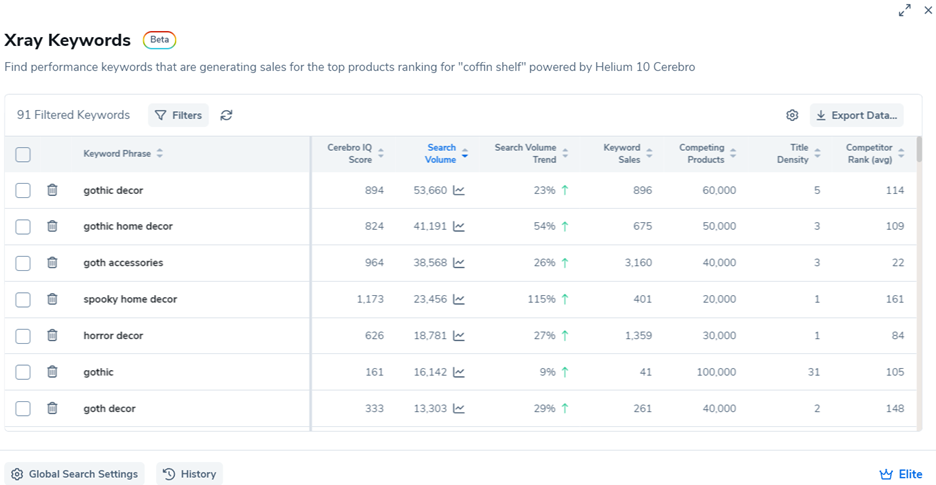Select all keywords with header checkbox
This screenshot has height=485, width=936.
tap(23, 154)
